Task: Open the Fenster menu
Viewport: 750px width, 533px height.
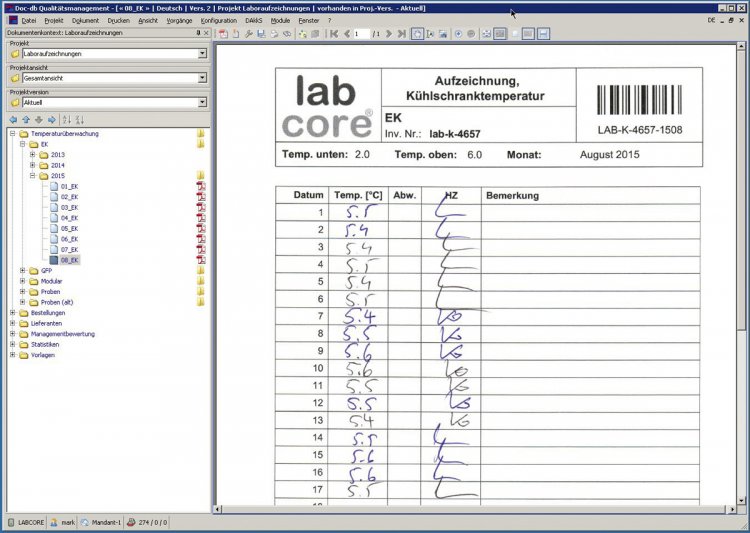Action: click(x=309, y=21)
